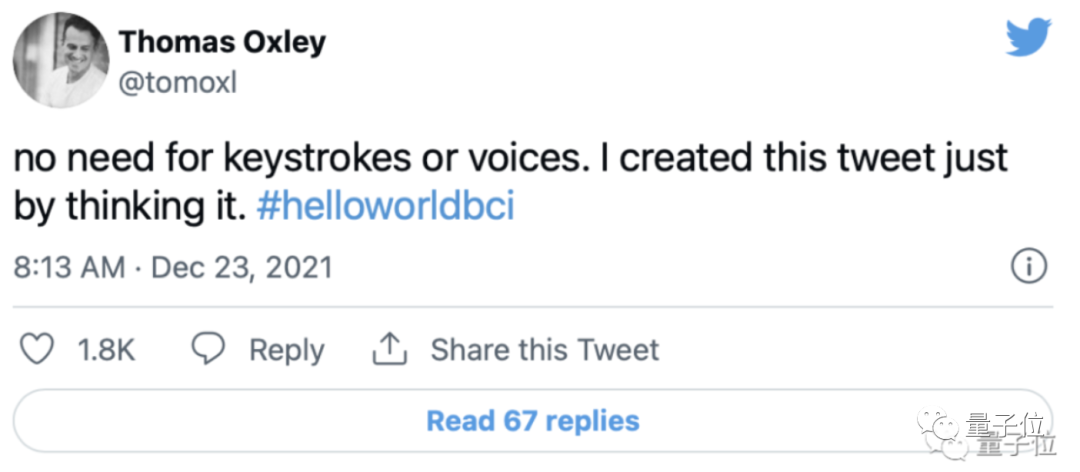Like the tweet with the heart icon
This screenshot has width=1080, height=472.
37,349
